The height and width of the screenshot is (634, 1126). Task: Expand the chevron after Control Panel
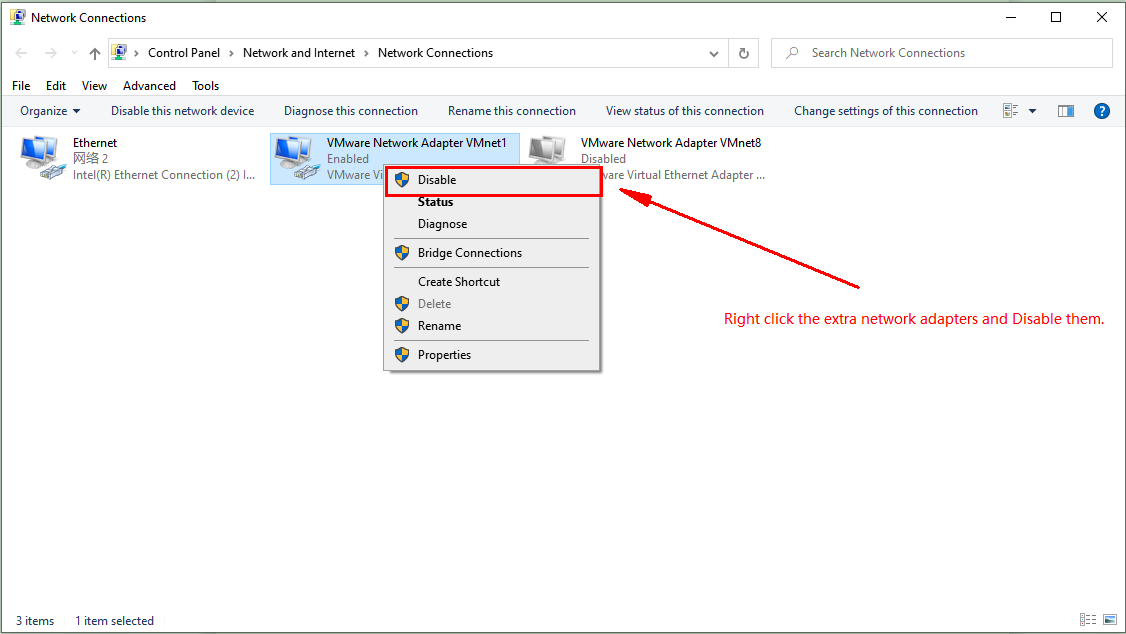(x=231, y=53)
